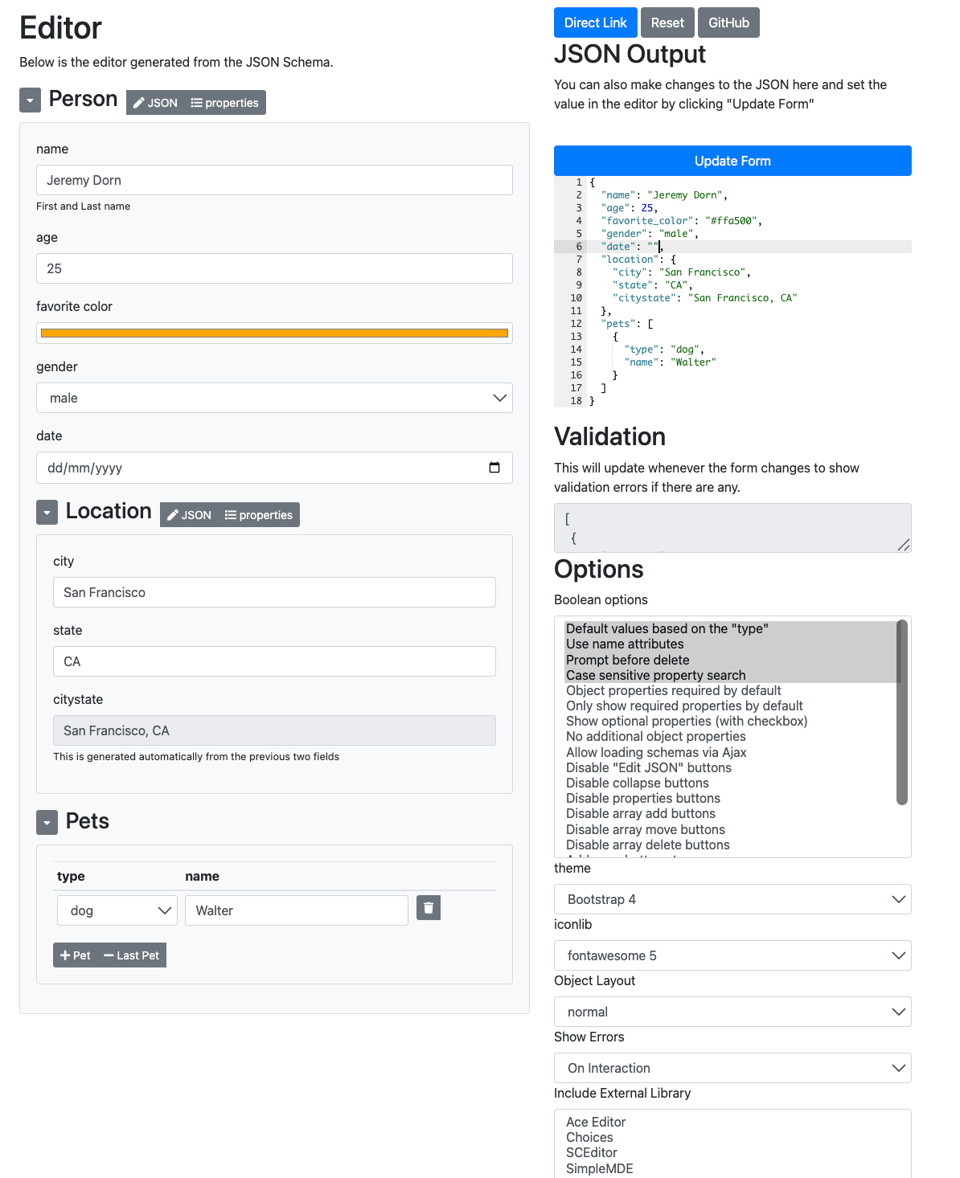Click the Location JSON edit button
The height and width of the screenshot is (1178, 960).
click(189, 515)
